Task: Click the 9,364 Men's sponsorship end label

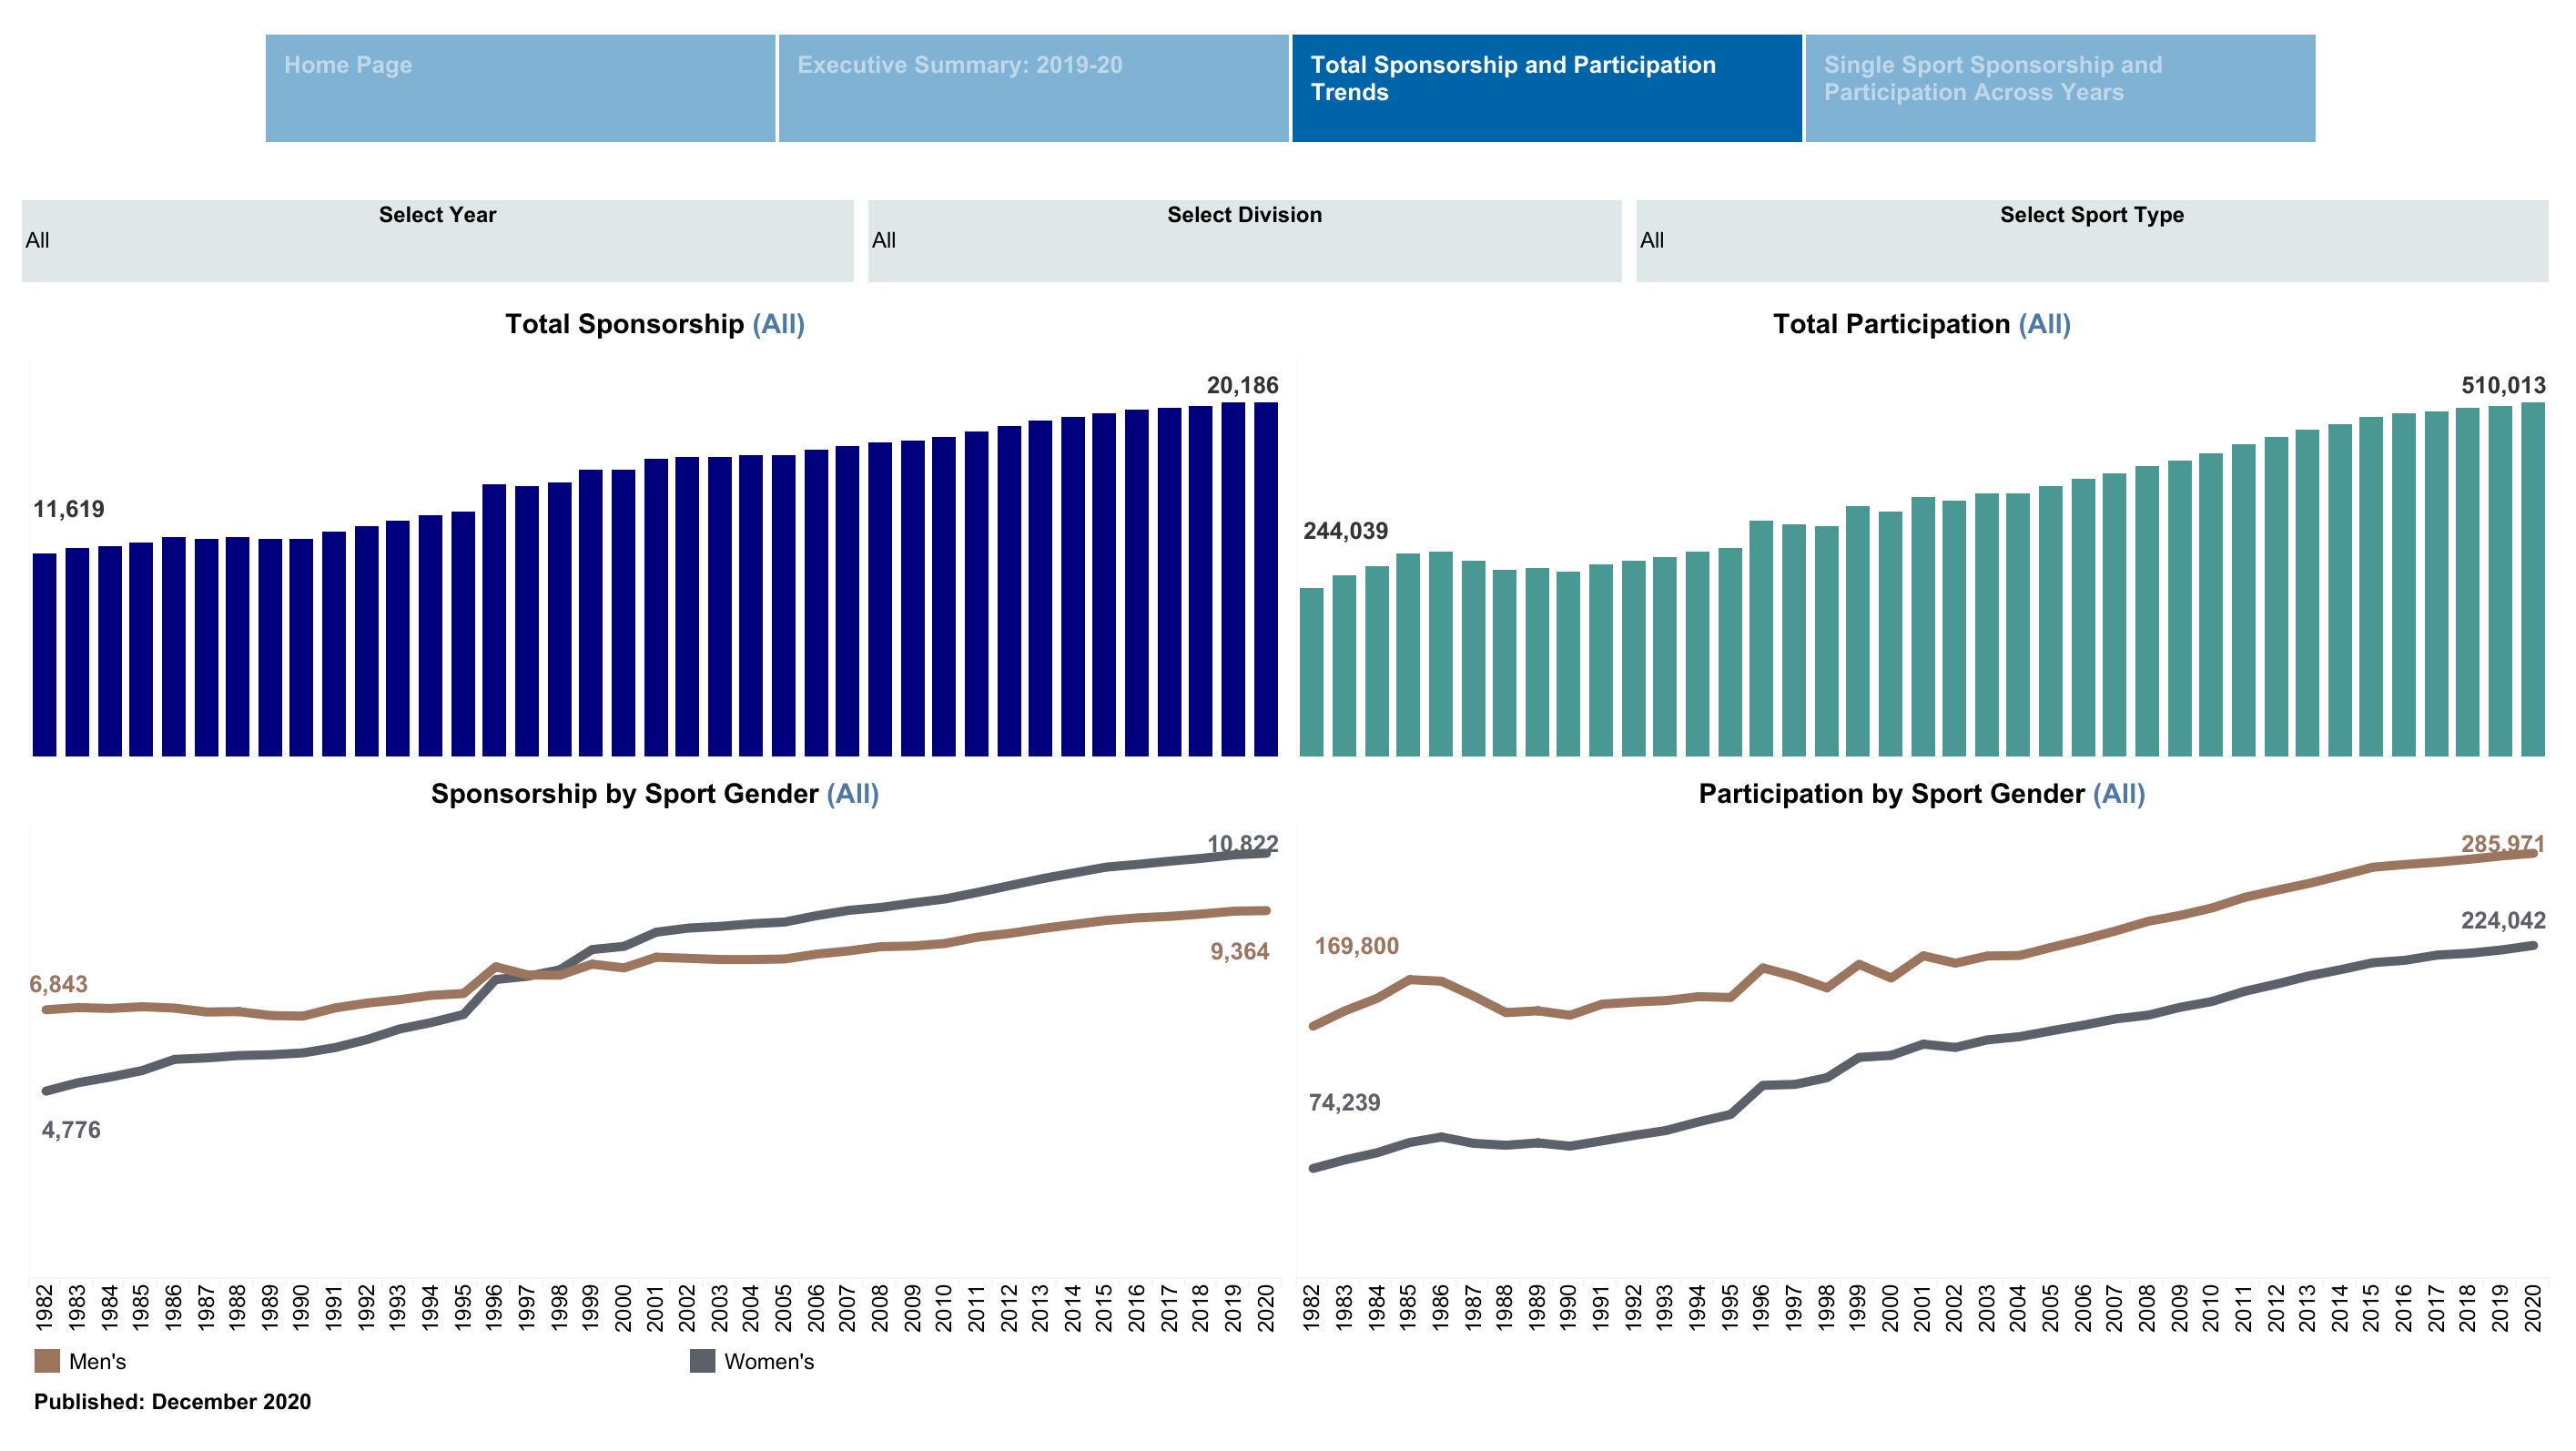Action: tap(1239, 952)
